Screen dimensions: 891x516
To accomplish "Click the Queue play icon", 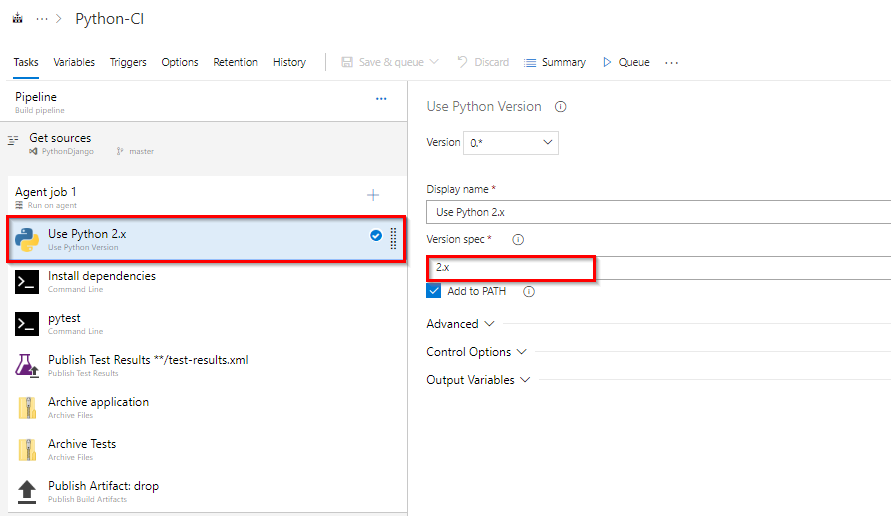I will tap(607, 62).
